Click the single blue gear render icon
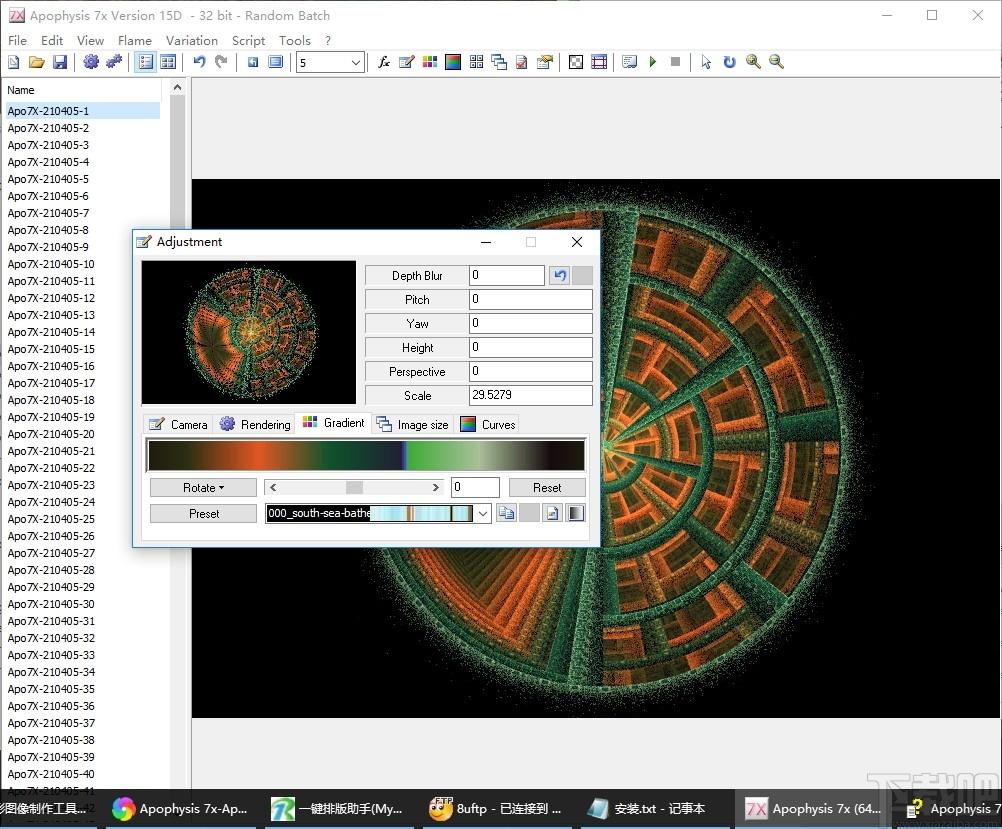Screen dimensions: 1002x829 (x=91, y=62)
